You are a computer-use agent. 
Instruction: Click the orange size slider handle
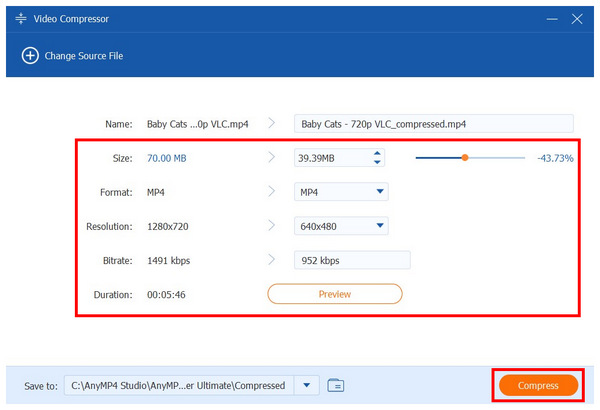(464, 158)
